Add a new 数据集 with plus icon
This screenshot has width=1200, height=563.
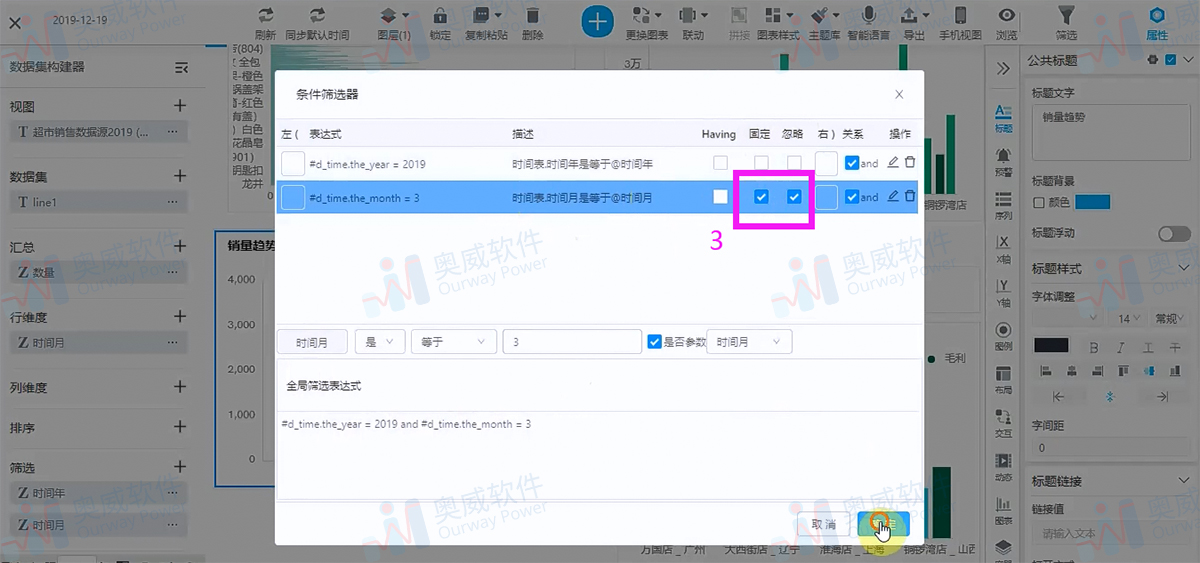click(180, 175)
